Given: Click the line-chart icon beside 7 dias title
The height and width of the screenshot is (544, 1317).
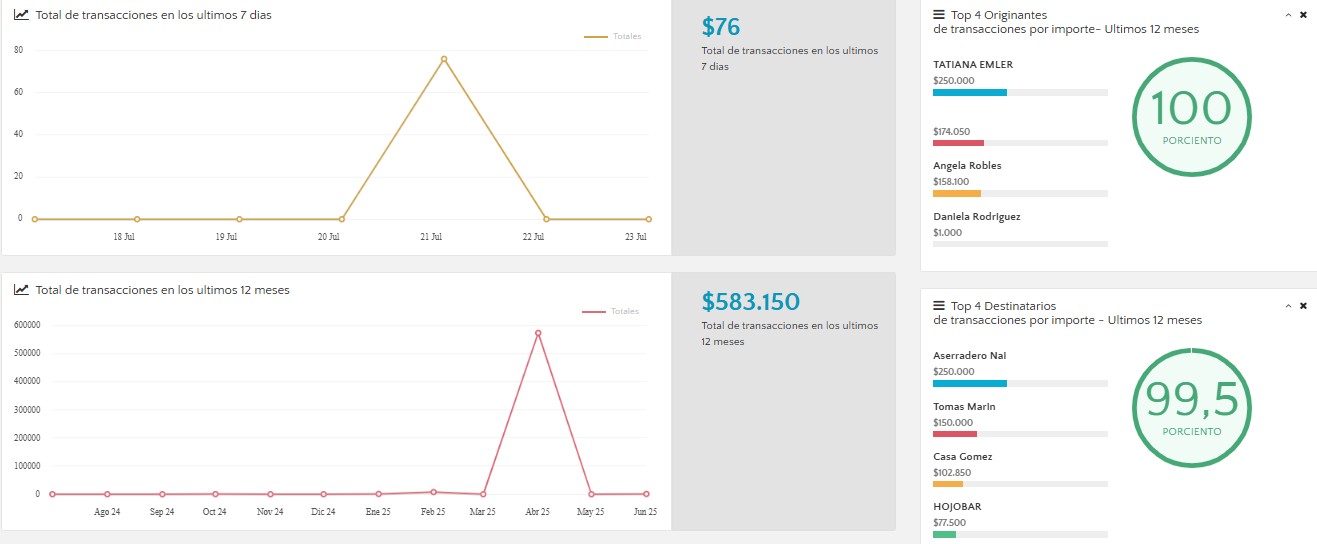Looking at the screenshot, I should point(21,15).
